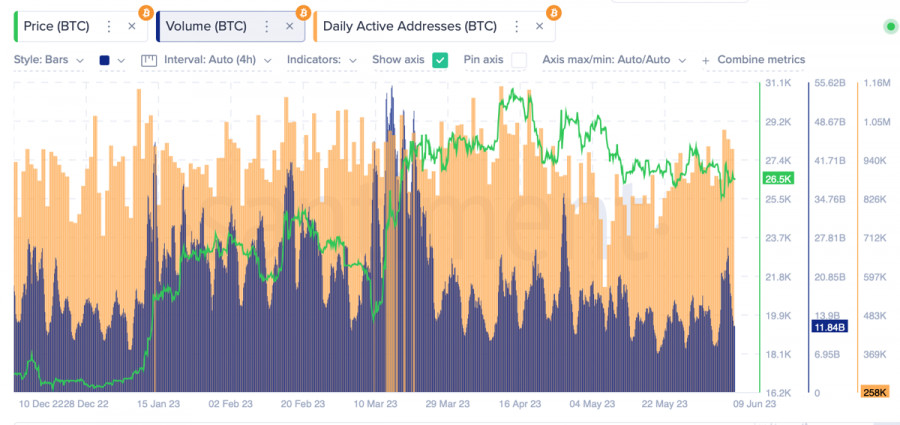The width and height of the screenshot is (900, 425).
Task: Select the Volume (BTC) metric tab
Action: [x=208, y=26]
